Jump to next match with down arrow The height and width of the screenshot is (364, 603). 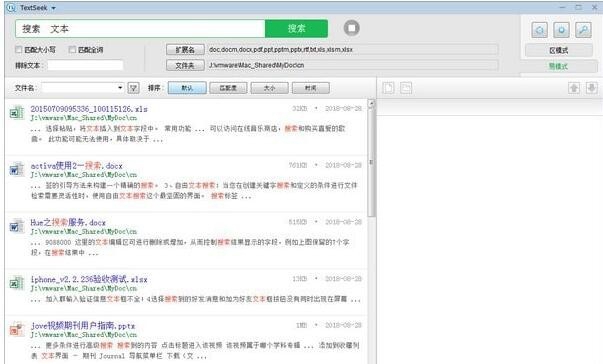point(591,88)
